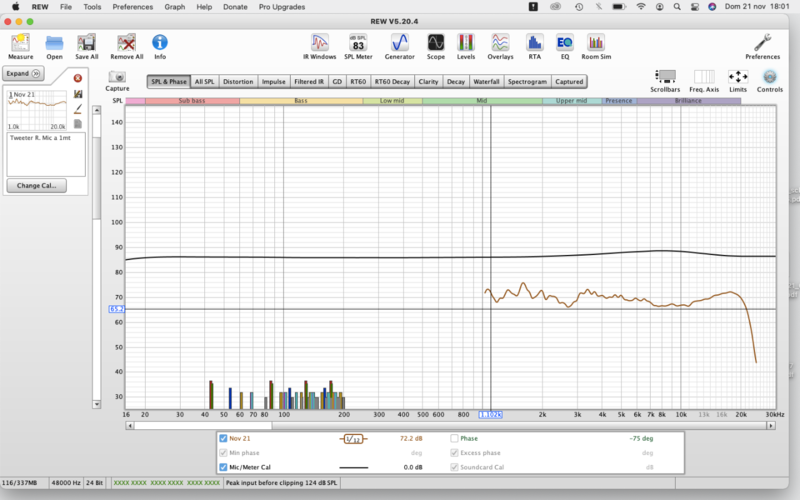
Task: Open the Limits settings
Action: click(738, 78)
